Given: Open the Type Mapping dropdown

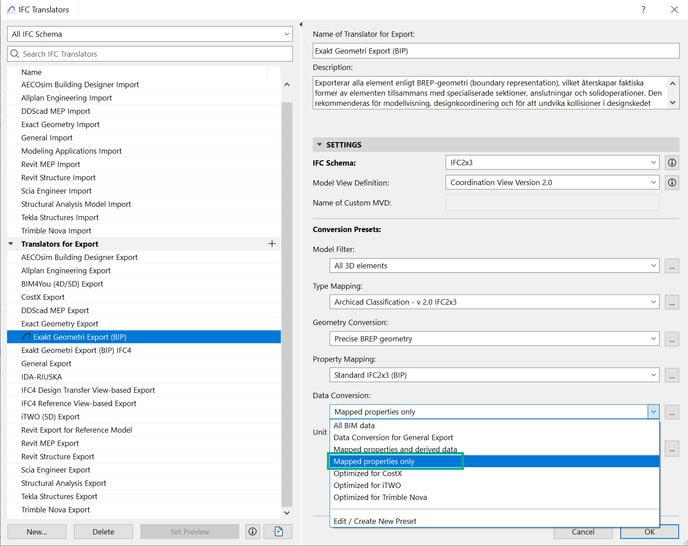Looking at the screenshot, I should click(x=494, y=302).
